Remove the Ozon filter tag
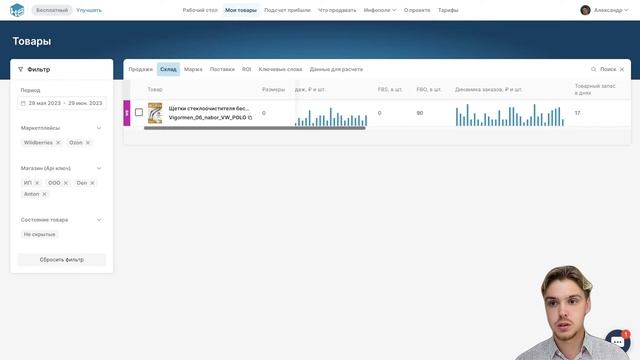 pos(88,142)
